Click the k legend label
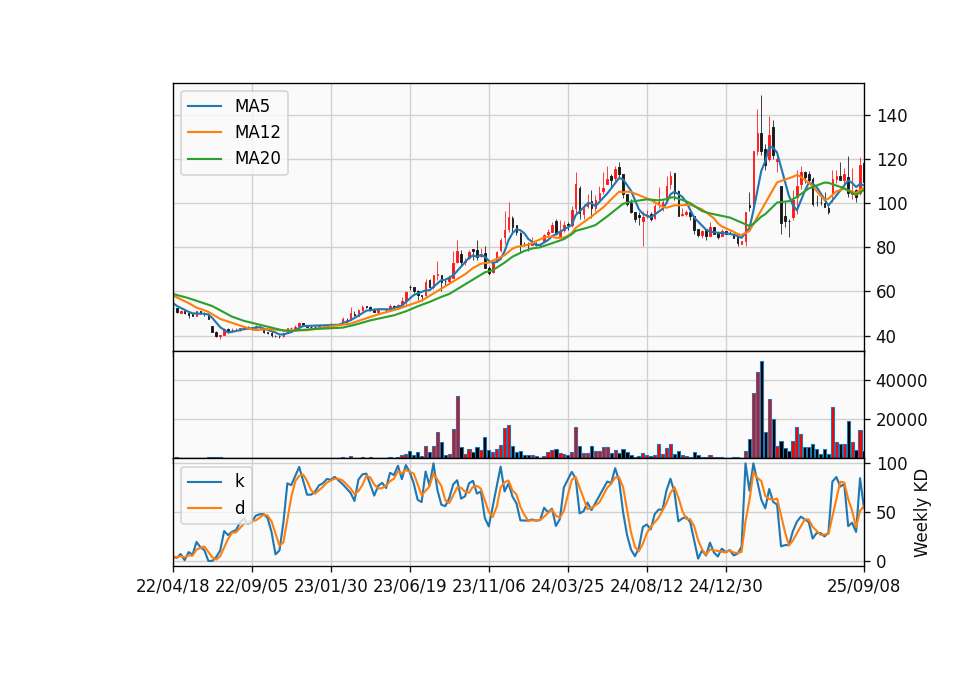 pyautogui.click(x=239, y=481)
